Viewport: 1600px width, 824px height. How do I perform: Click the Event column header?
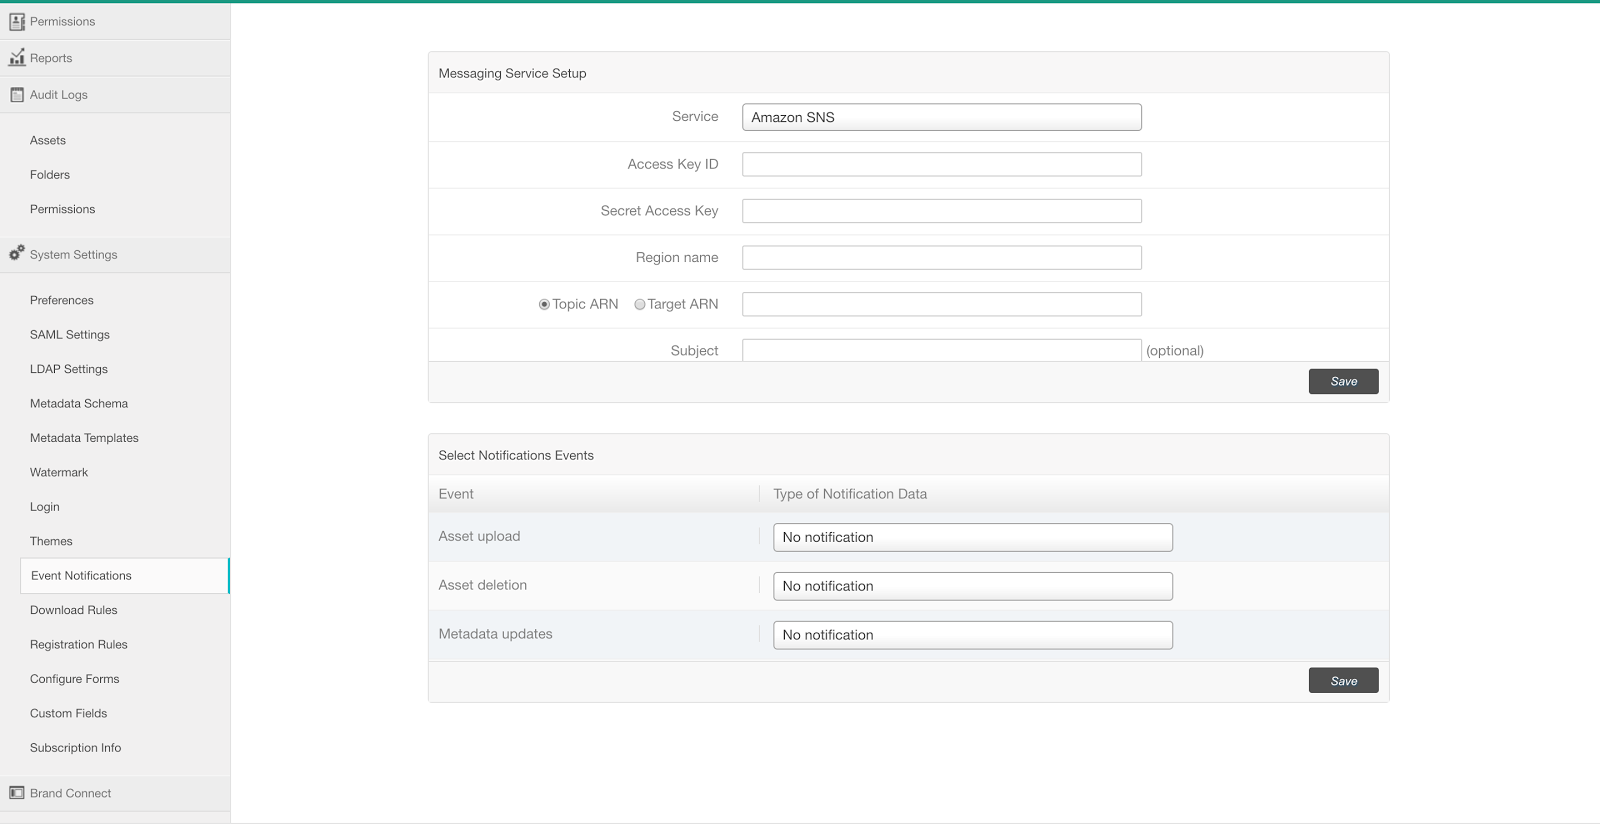point(456,494)
